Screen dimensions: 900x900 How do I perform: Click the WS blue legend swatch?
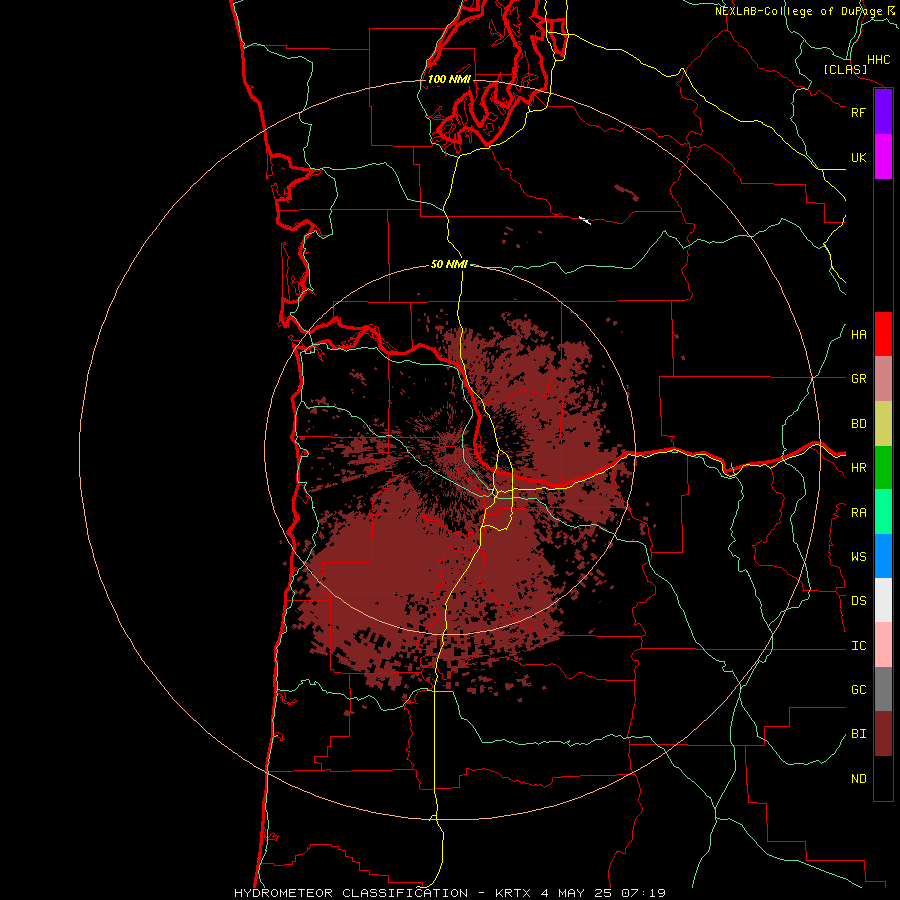(x=883, y=556)
